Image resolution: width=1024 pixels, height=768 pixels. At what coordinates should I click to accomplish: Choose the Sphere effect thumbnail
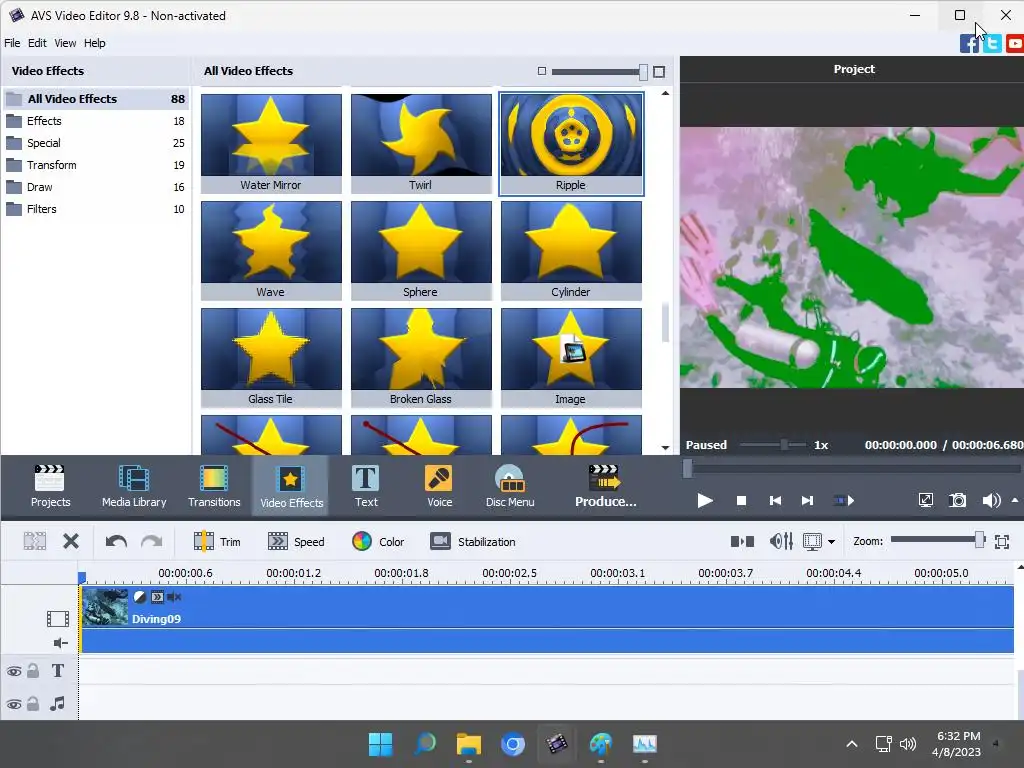[421, 250]
